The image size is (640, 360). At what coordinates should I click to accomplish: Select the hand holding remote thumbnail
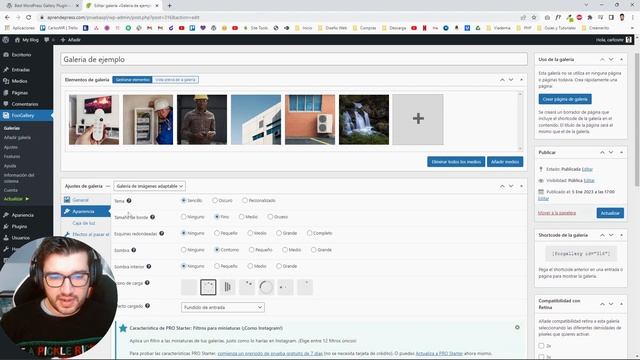point(94,120)
